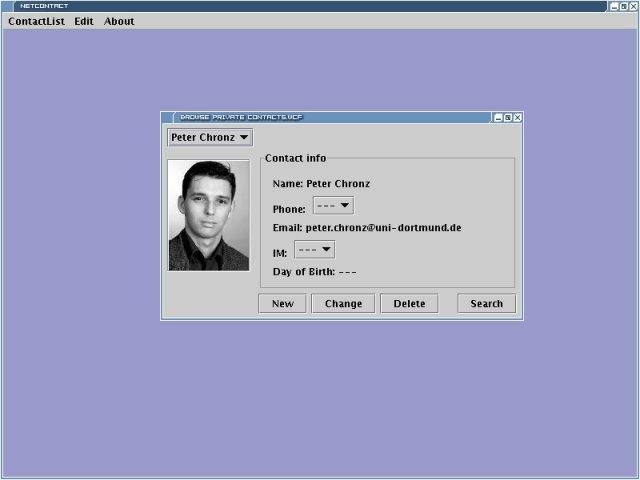Expand the IM dropdown
Screen dimensions: 640x480
(x=314, y=249)
